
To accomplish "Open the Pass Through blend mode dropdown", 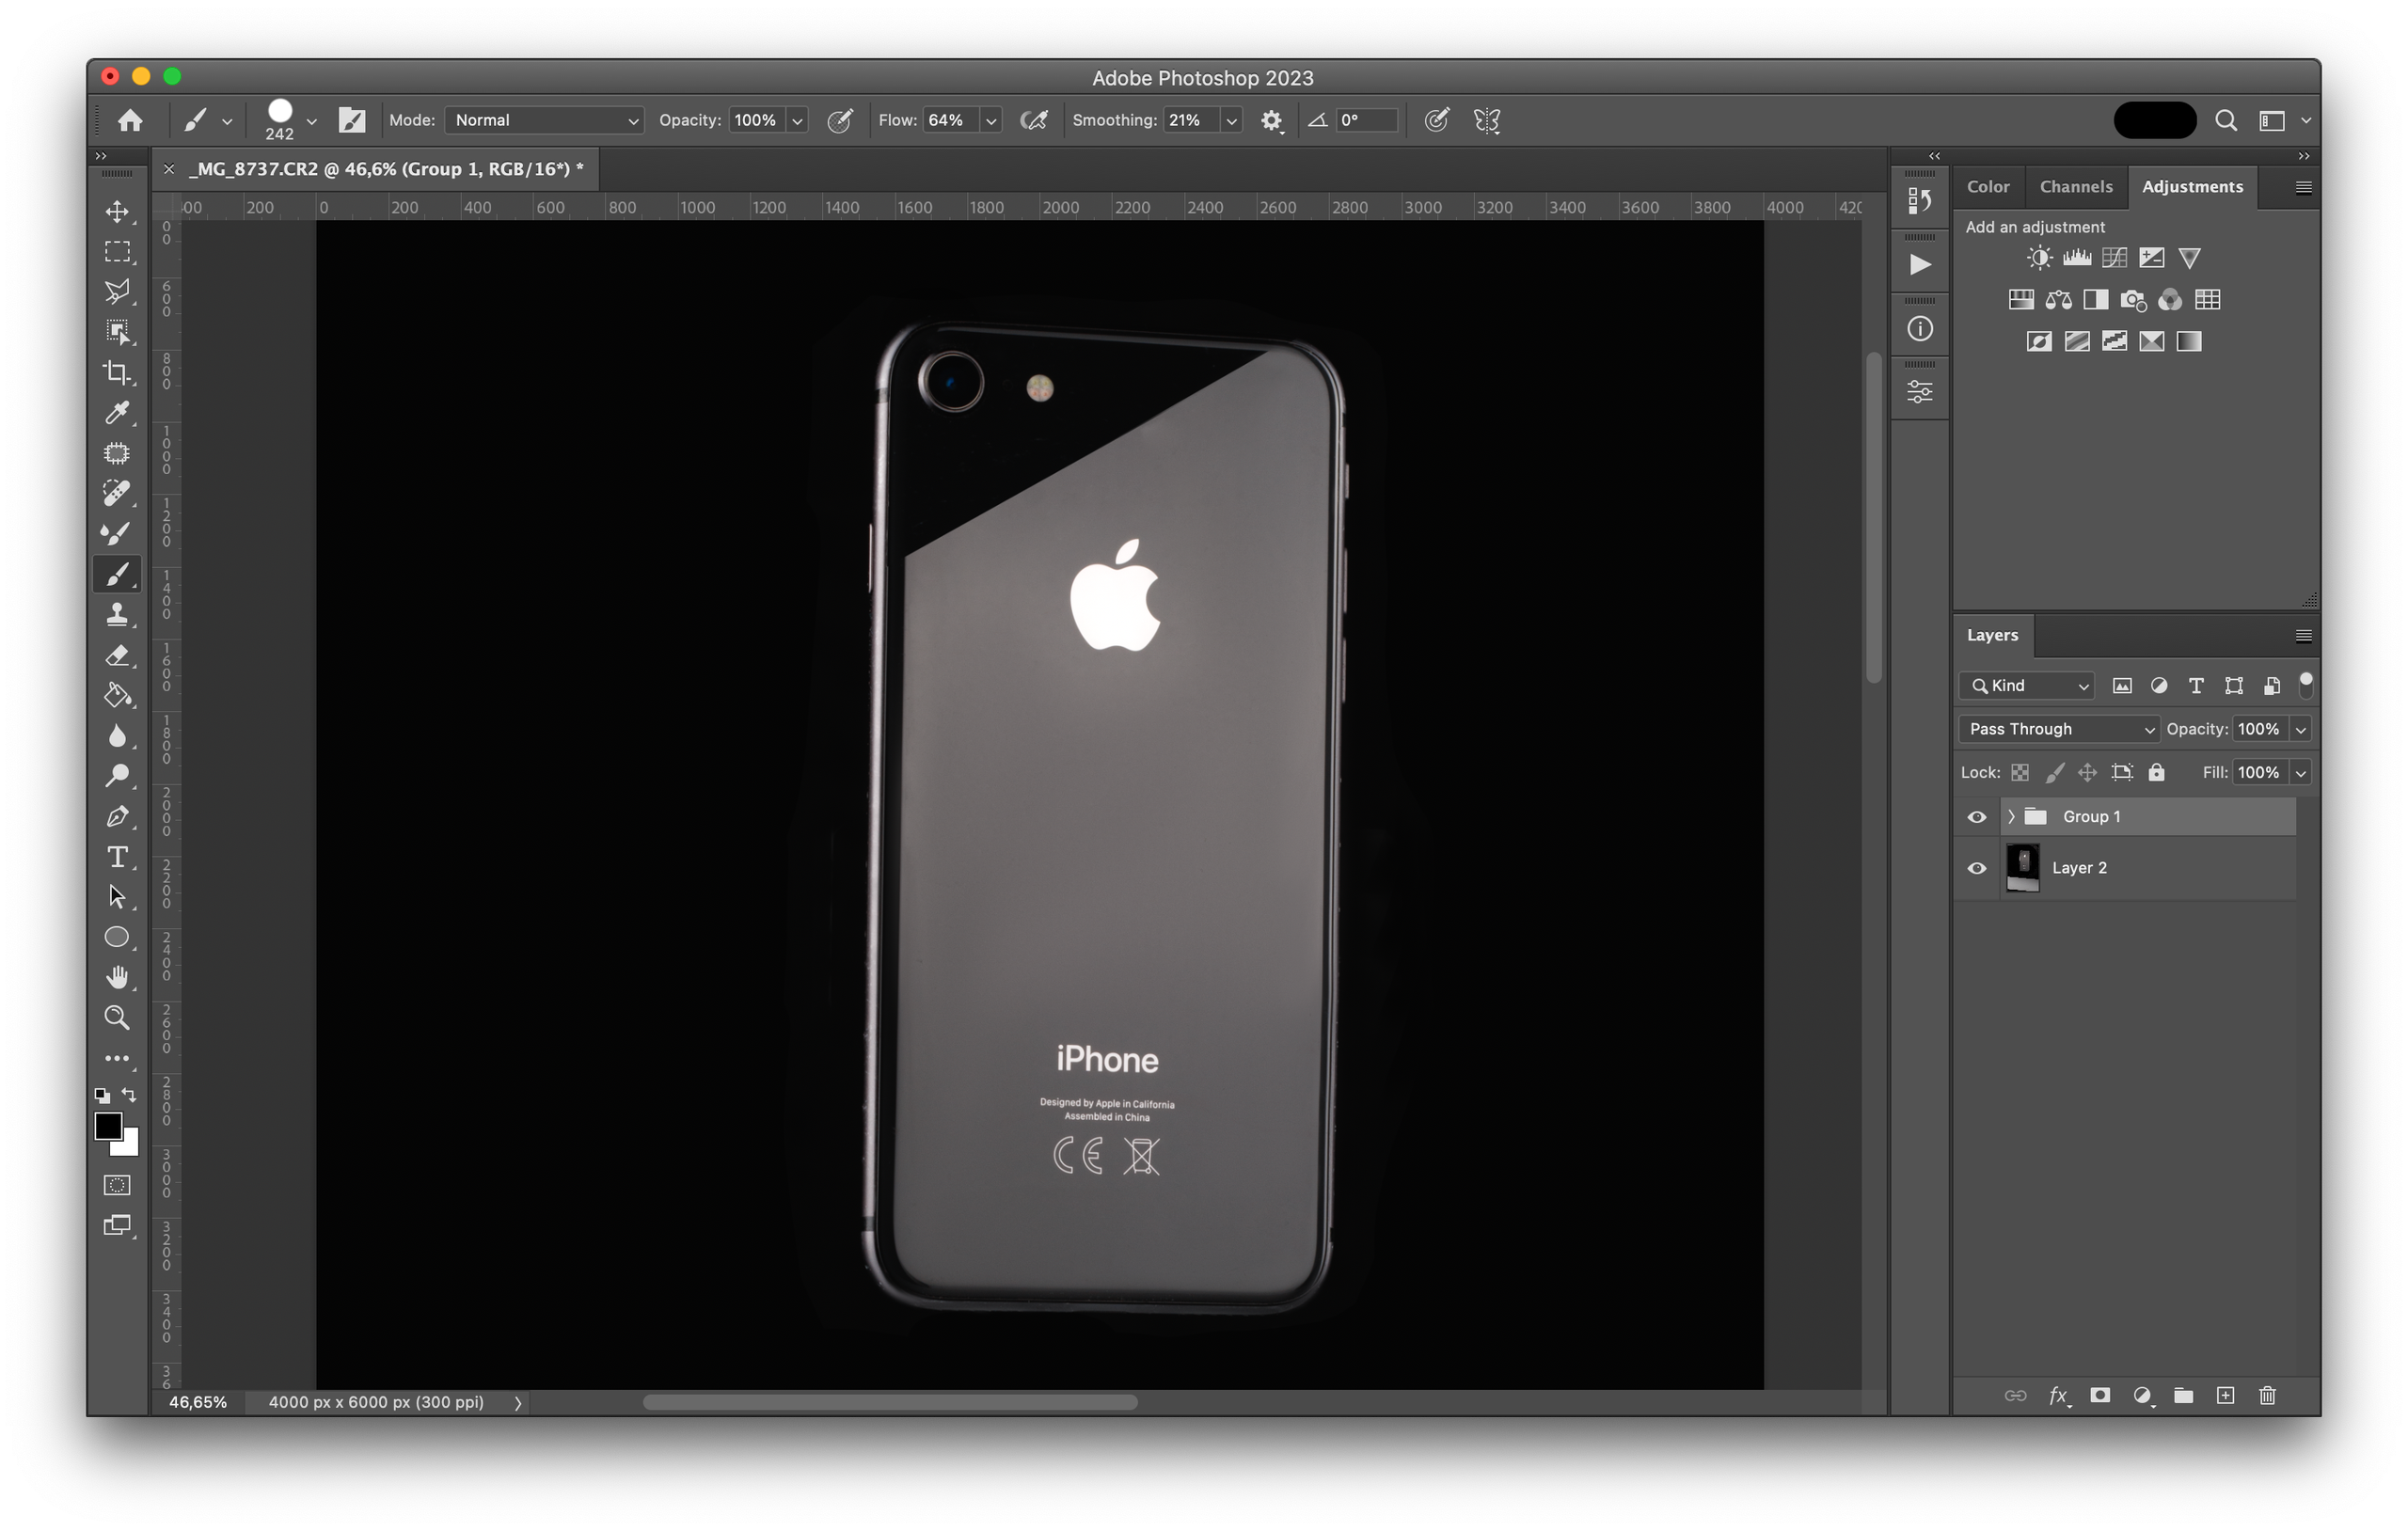I will [x=2058, y=729].
